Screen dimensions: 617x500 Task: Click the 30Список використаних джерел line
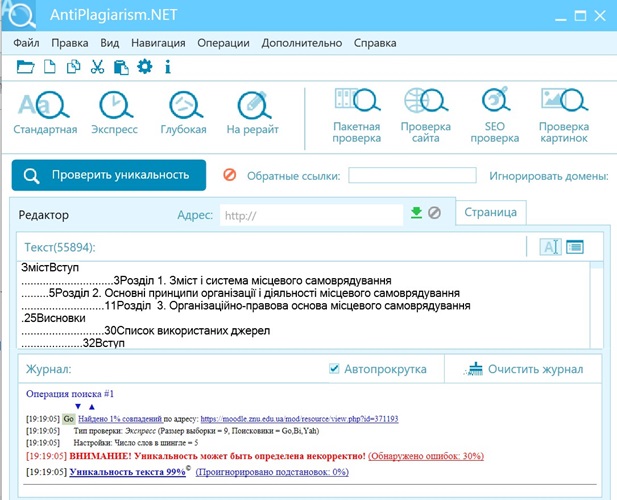(146, 330)
